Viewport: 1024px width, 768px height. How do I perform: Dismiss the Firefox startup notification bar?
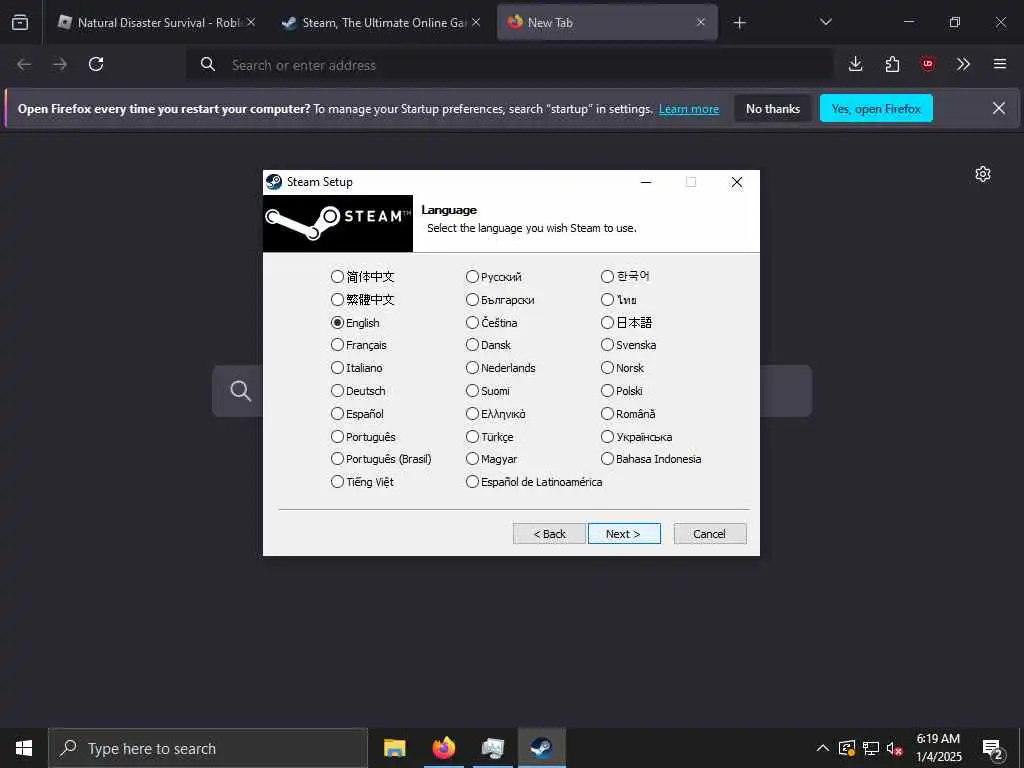(x=999, y=108)
